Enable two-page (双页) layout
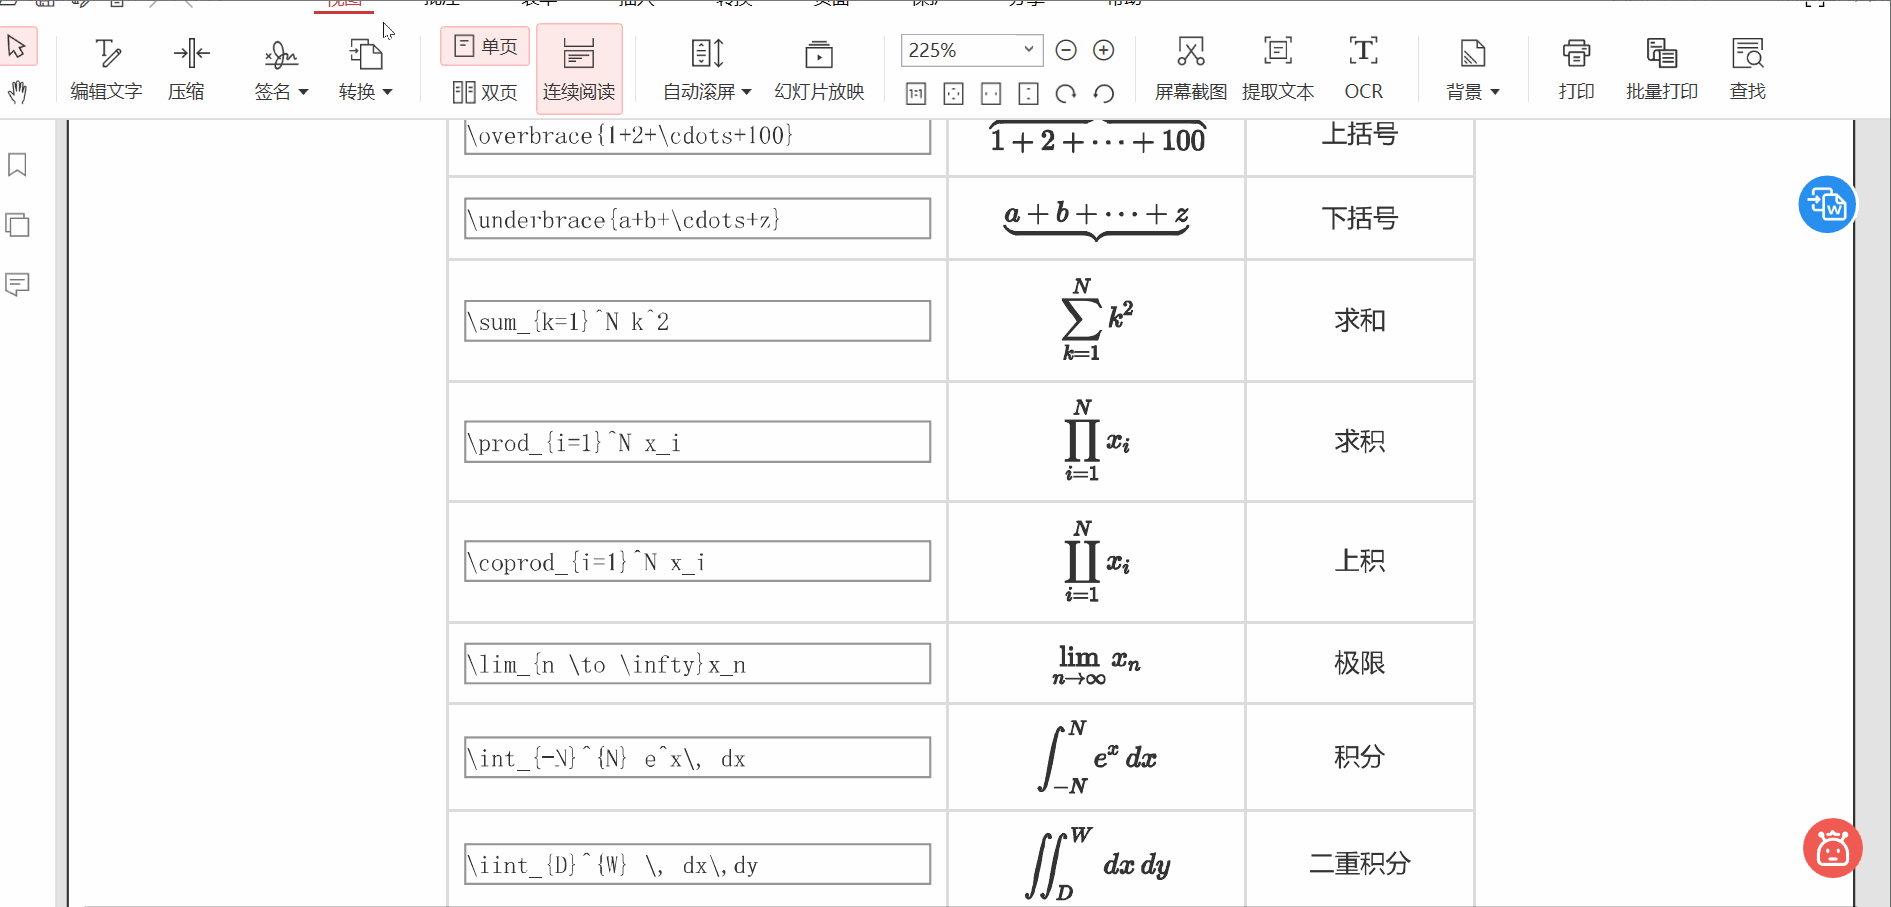 point(484,92)
